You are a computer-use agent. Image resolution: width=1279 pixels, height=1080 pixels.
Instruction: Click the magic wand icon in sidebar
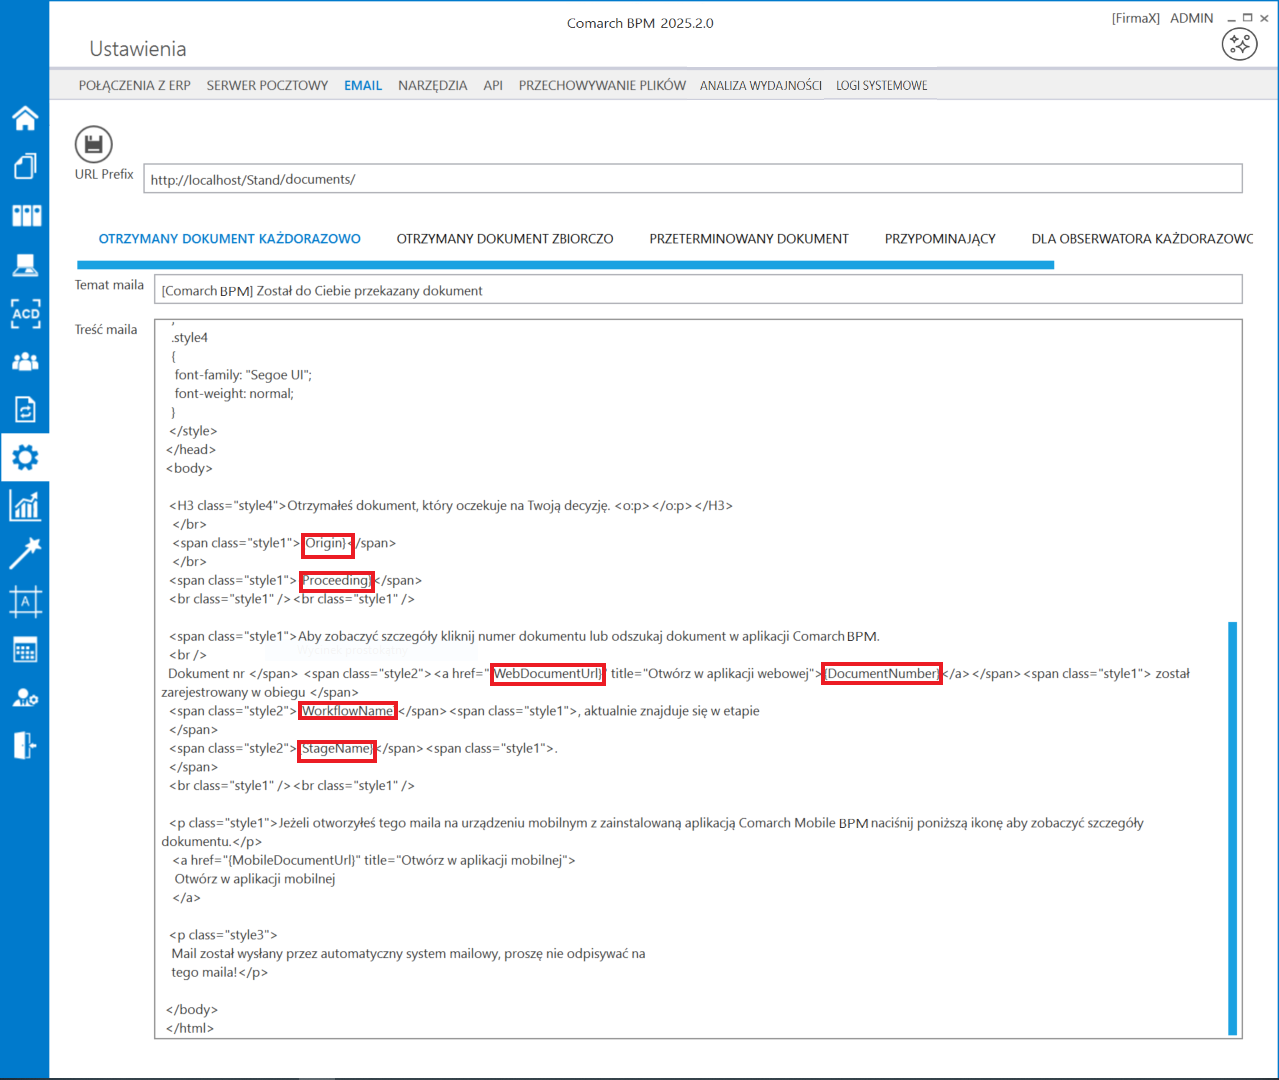(x=25, y=553)
